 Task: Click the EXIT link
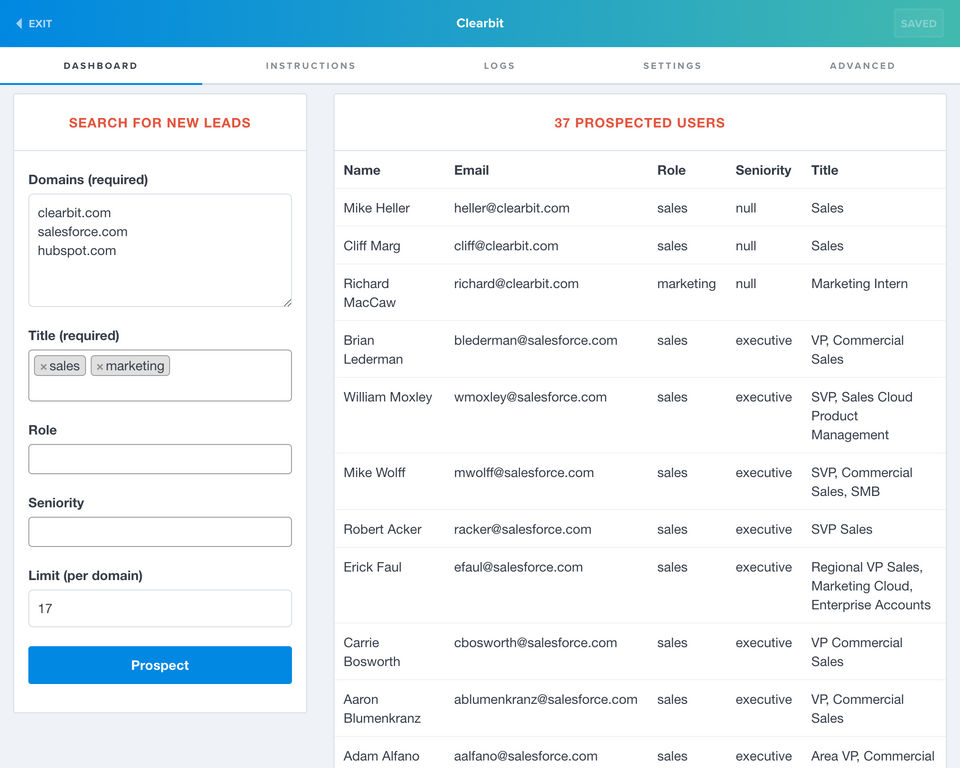[34, 23]
